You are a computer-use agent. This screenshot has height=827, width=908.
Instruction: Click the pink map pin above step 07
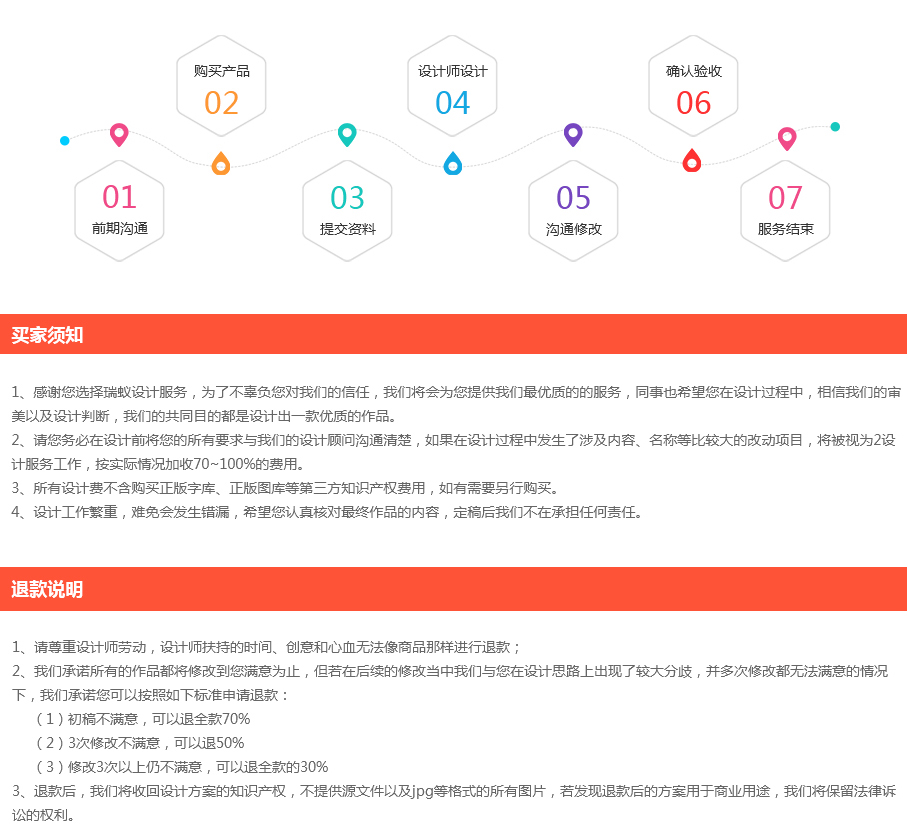tap(787, 138)
